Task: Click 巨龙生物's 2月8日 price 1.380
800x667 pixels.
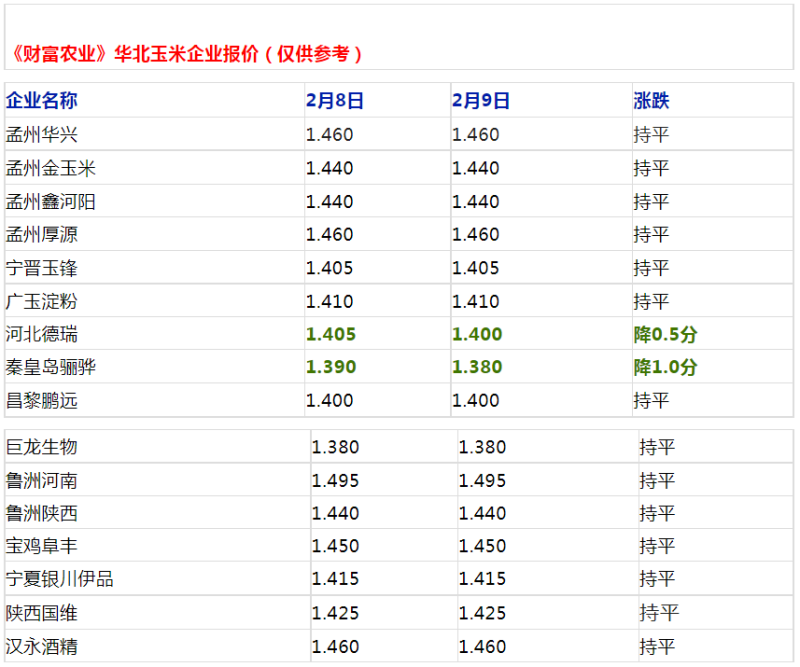Action: (336, 447)
